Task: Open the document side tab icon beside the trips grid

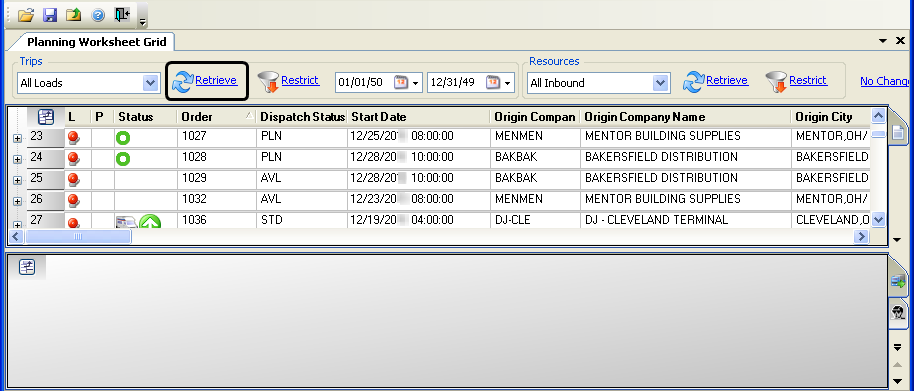Action: tap(898, 133)
